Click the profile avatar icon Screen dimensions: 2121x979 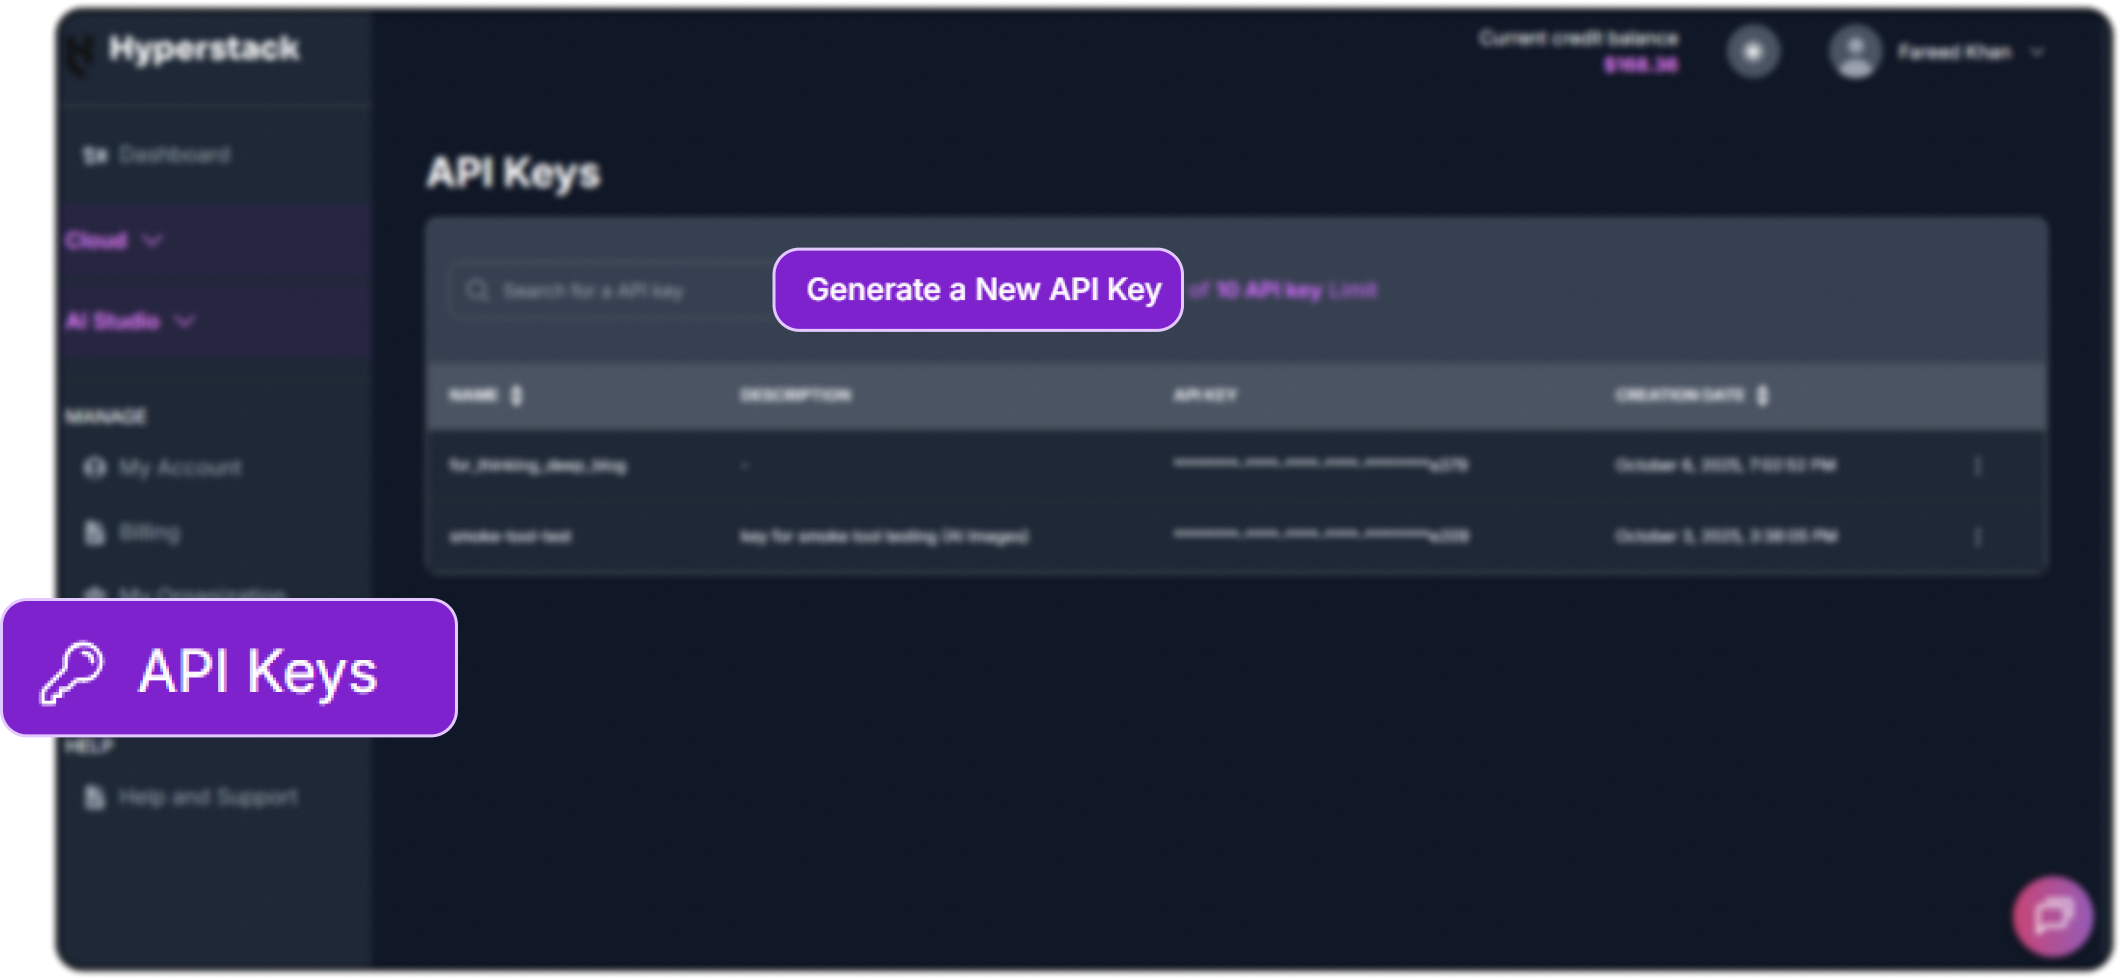(x=1856, y=52)
